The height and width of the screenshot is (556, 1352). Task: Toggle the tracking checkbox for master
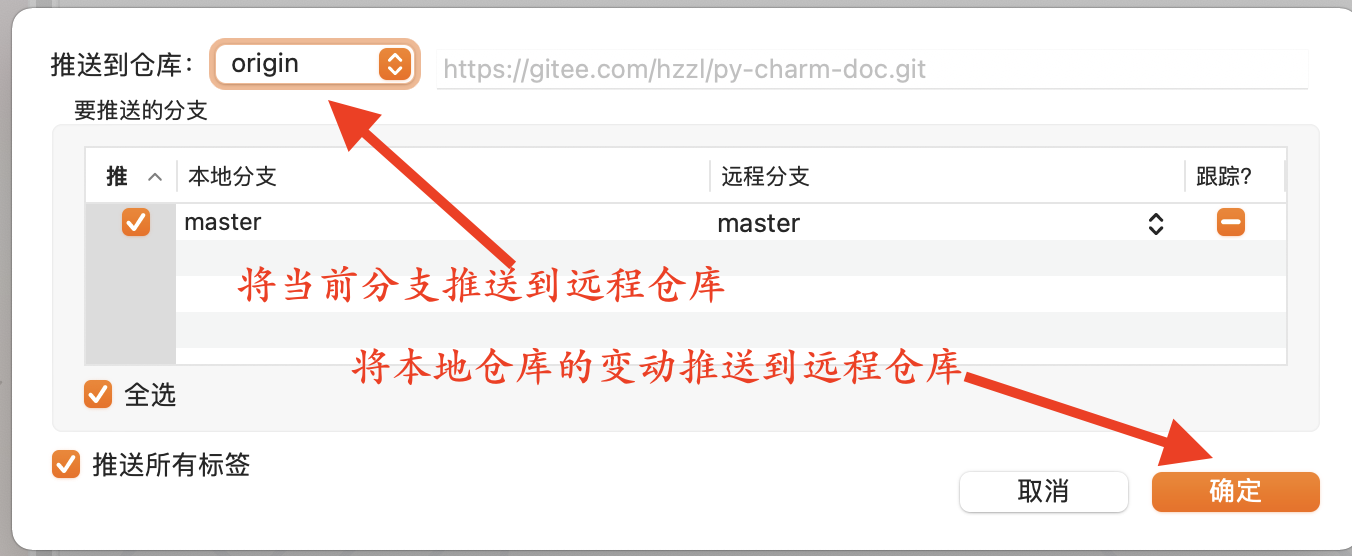point(1231,222)
